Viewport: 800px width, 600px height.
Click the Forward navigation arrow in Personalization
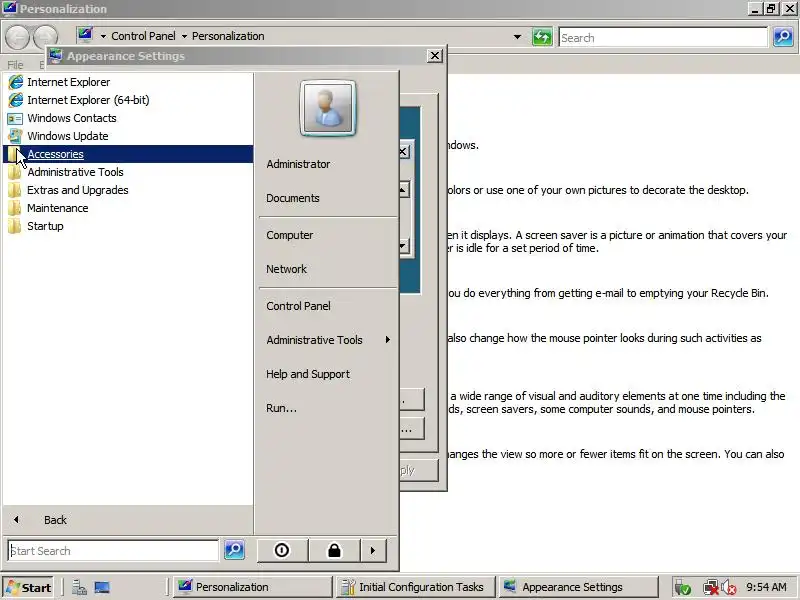45,37
